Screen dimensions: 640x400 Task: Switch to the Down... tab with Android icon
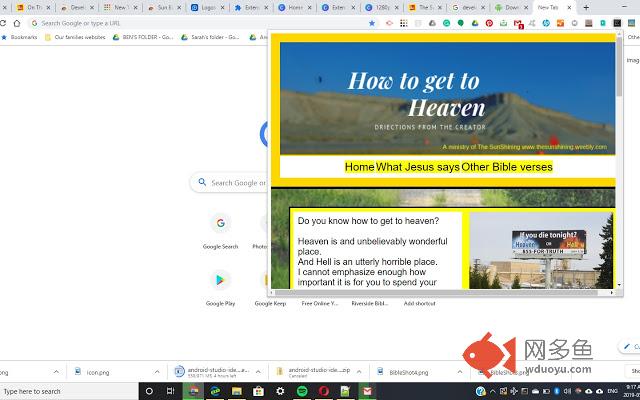coord(511,7)
